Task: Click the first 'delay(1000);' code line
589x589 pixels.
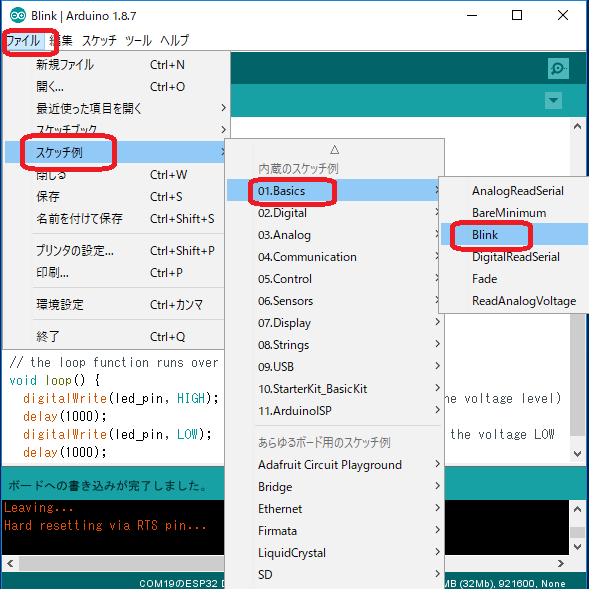Action: point(65,416)
